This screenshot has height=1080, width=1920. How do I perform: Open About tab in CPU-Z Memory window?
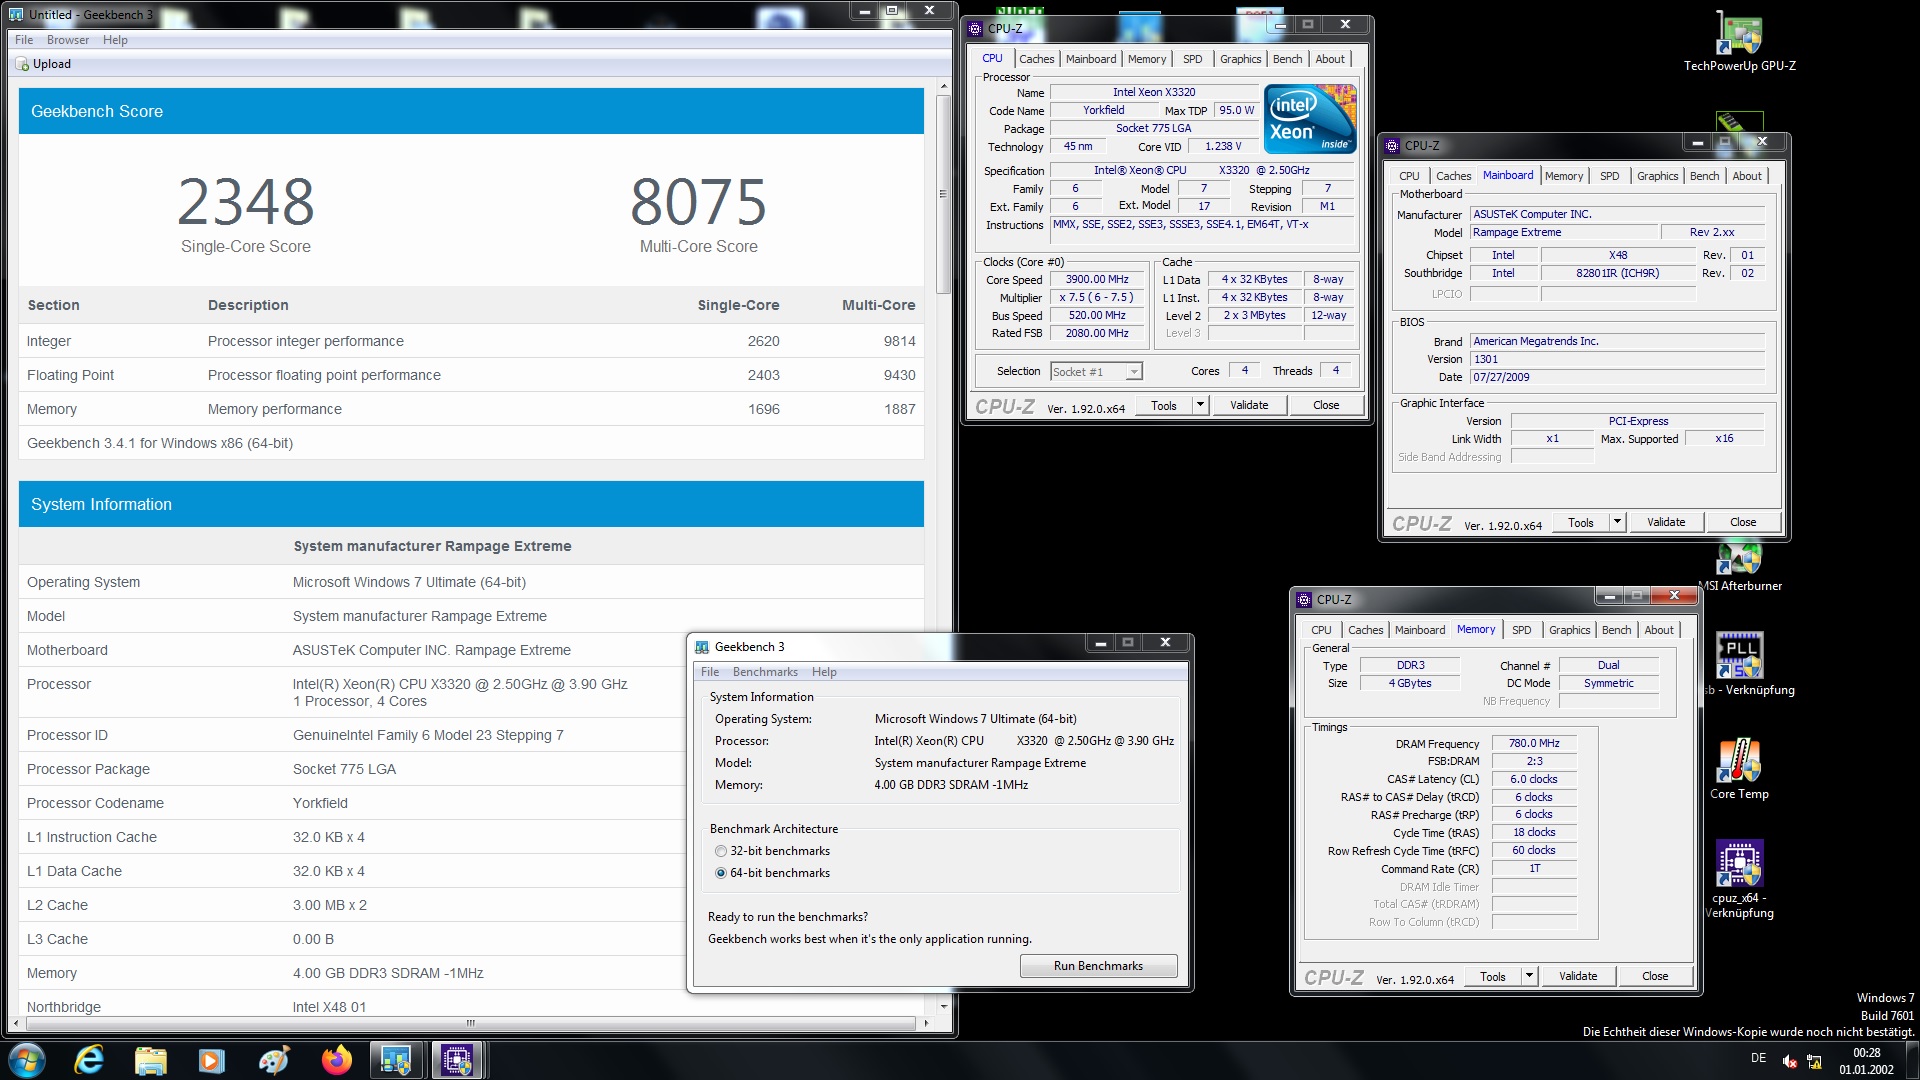(1658, 630)
